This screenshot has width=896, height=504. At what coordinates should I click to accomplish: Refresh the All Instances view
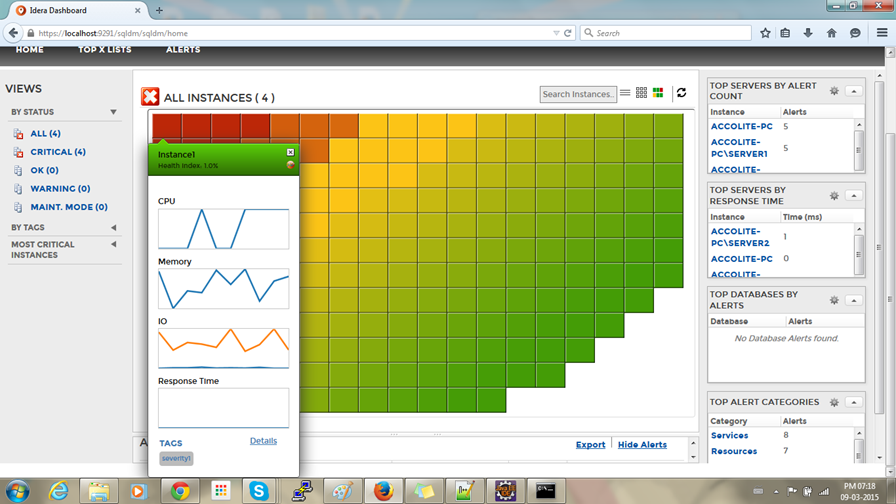(x=681, y=93)
